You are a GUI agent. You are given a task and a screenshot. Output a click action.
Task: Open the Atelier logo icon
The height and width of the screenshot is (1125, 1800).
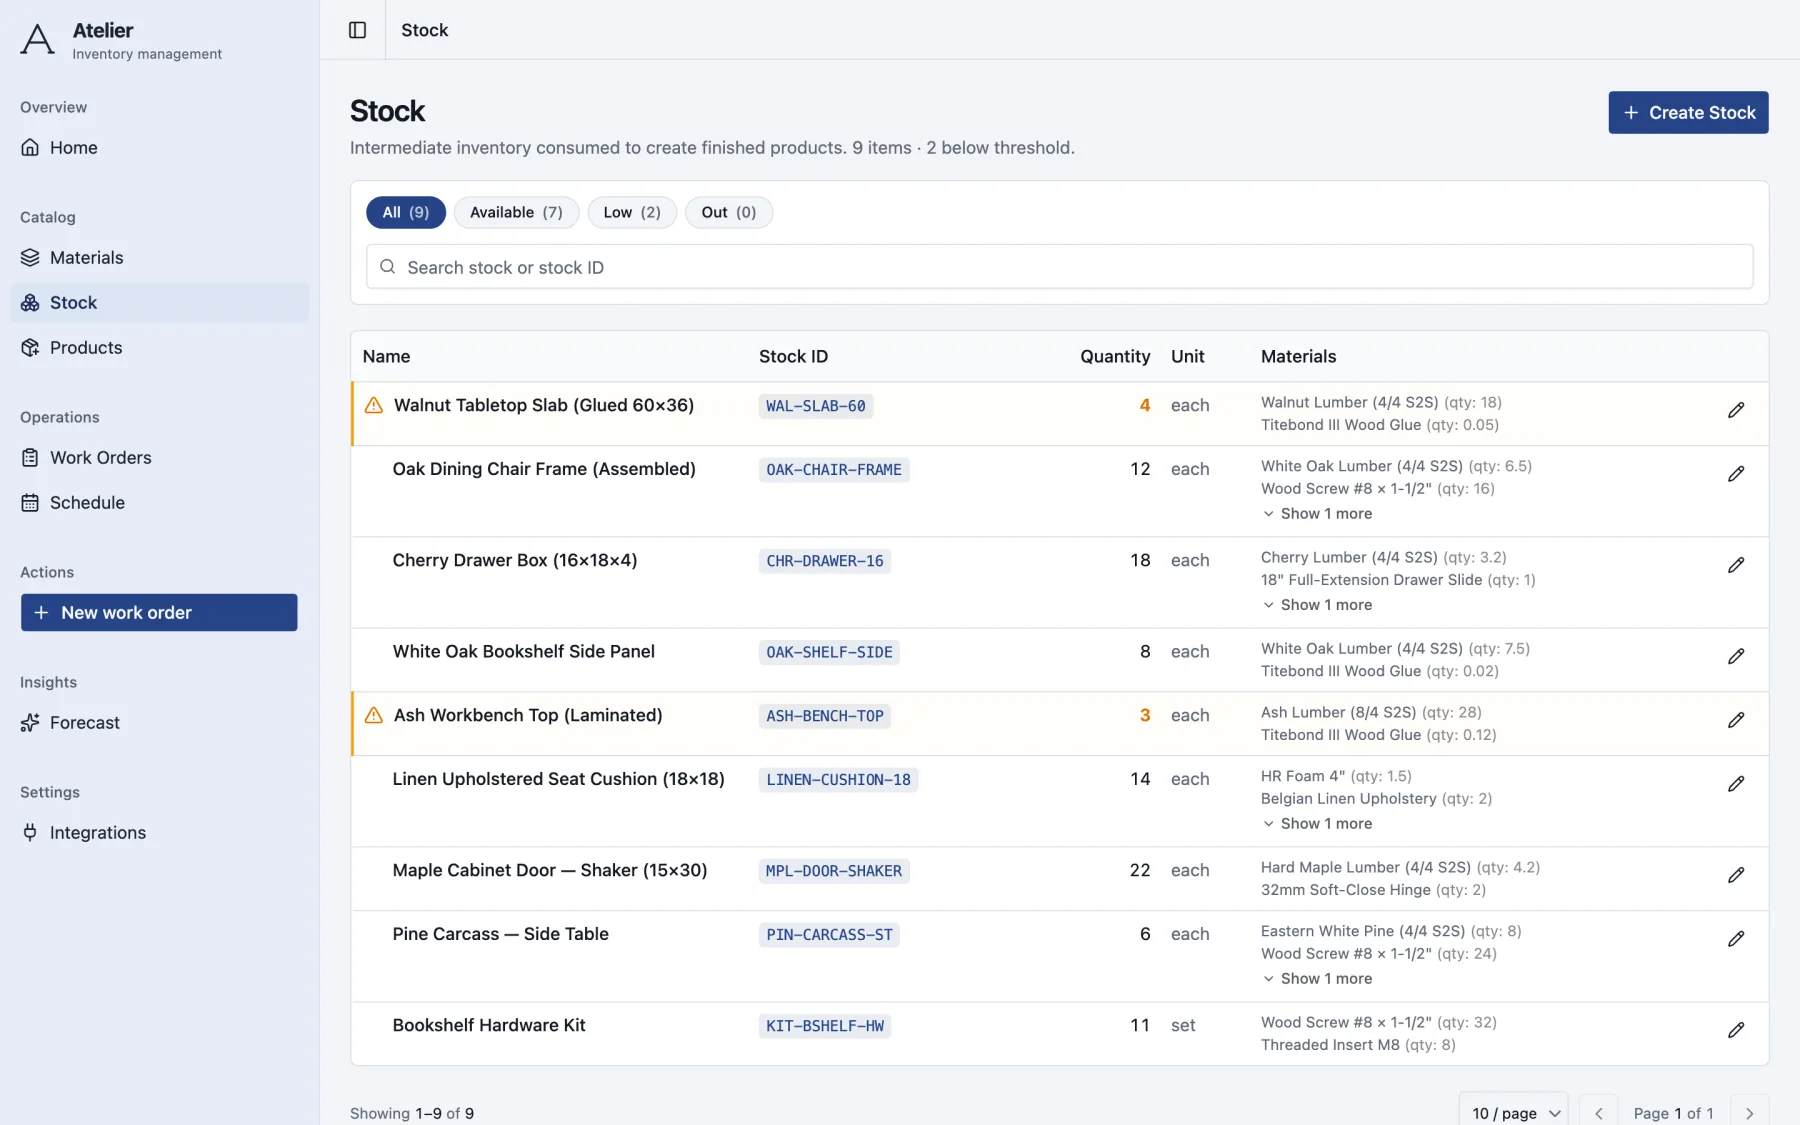(x=37, y=39)
